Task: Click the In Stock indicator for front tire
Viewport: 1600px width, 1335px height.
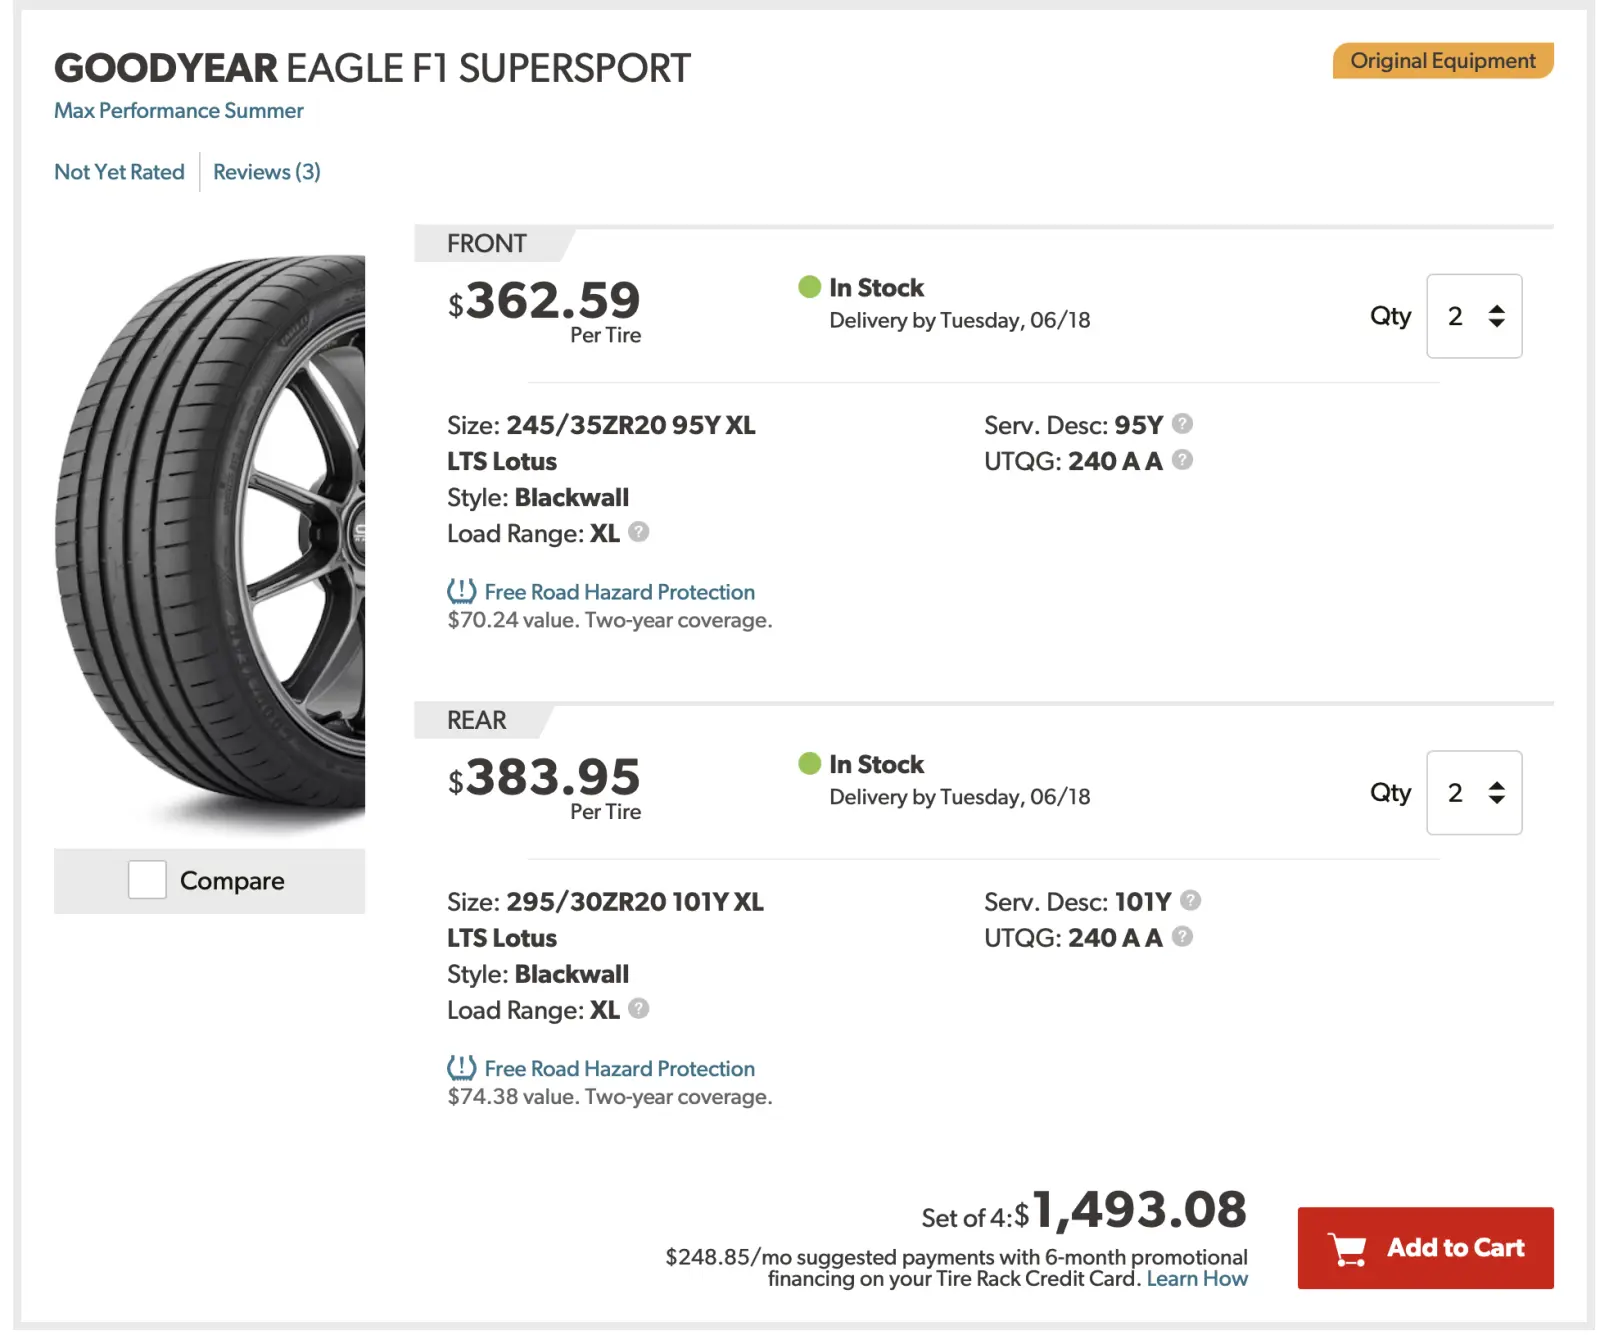Action: point(808,287)
